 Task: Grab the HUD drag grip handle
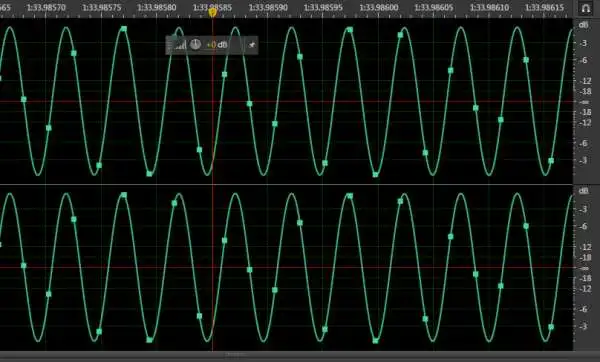pos(170,45)
